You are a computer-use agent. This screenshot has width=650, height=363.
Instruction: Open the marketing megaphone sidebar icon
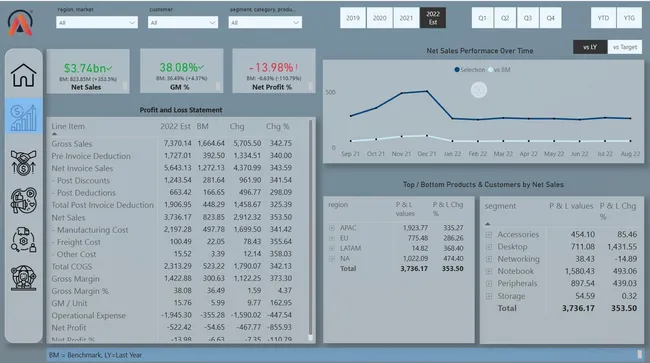coord(24,201)
